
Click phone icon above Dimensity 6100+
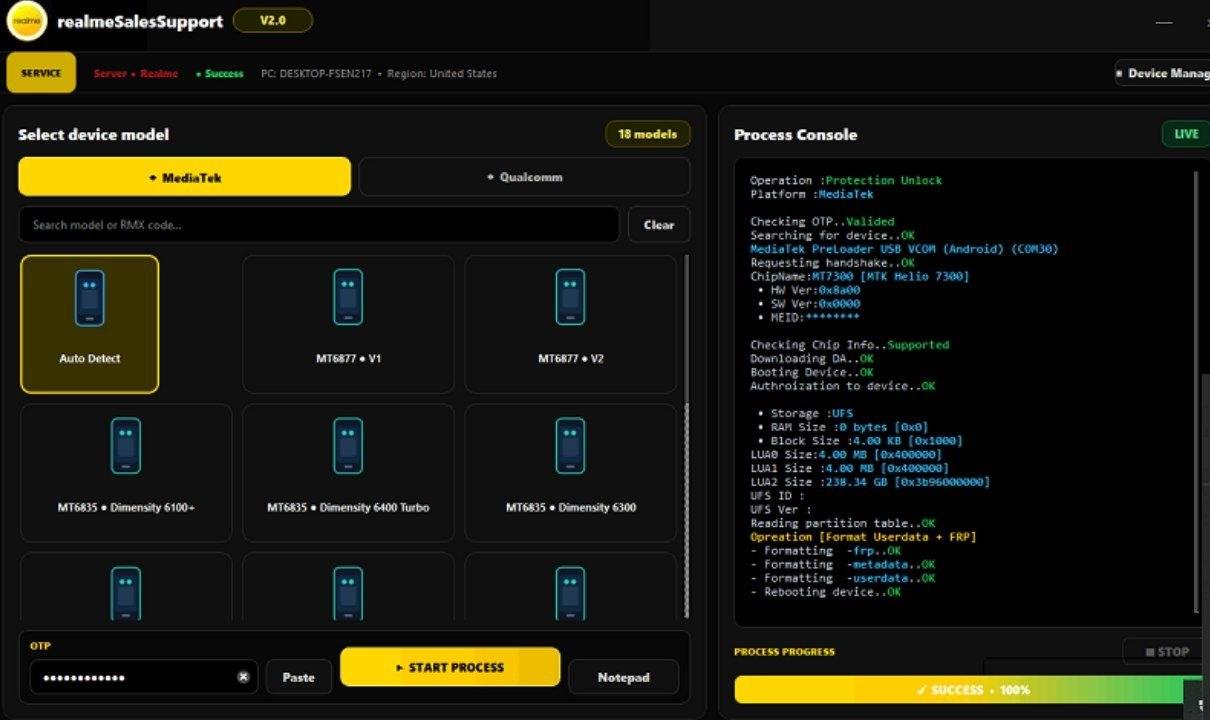pyautogui.click(x=126, y=446)
